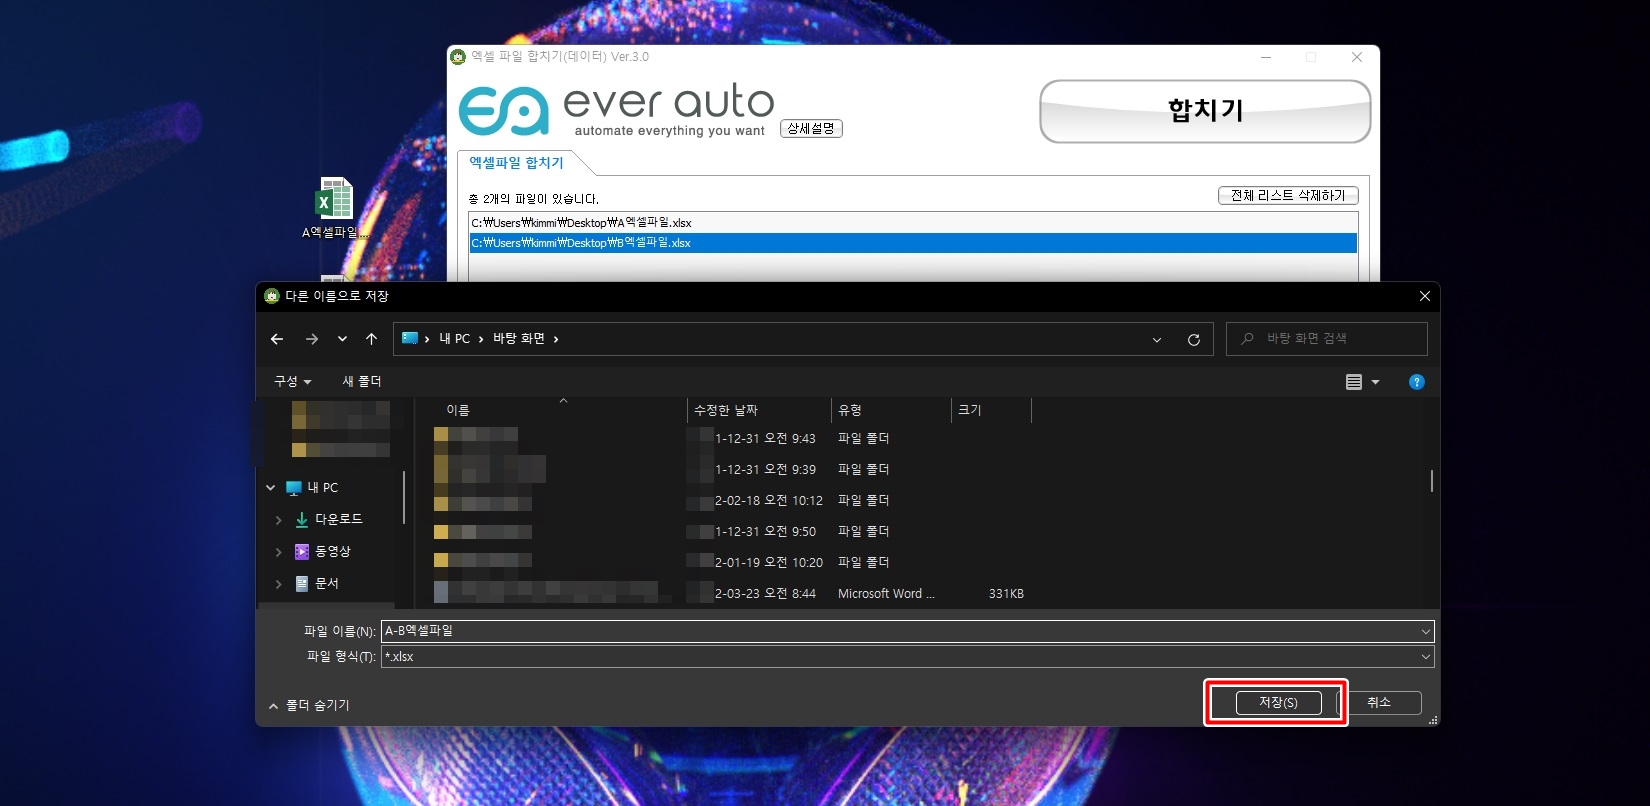Collapse the 내 PC tree node
Viewport: 1650px width, 806px height.
pos(271,488)
